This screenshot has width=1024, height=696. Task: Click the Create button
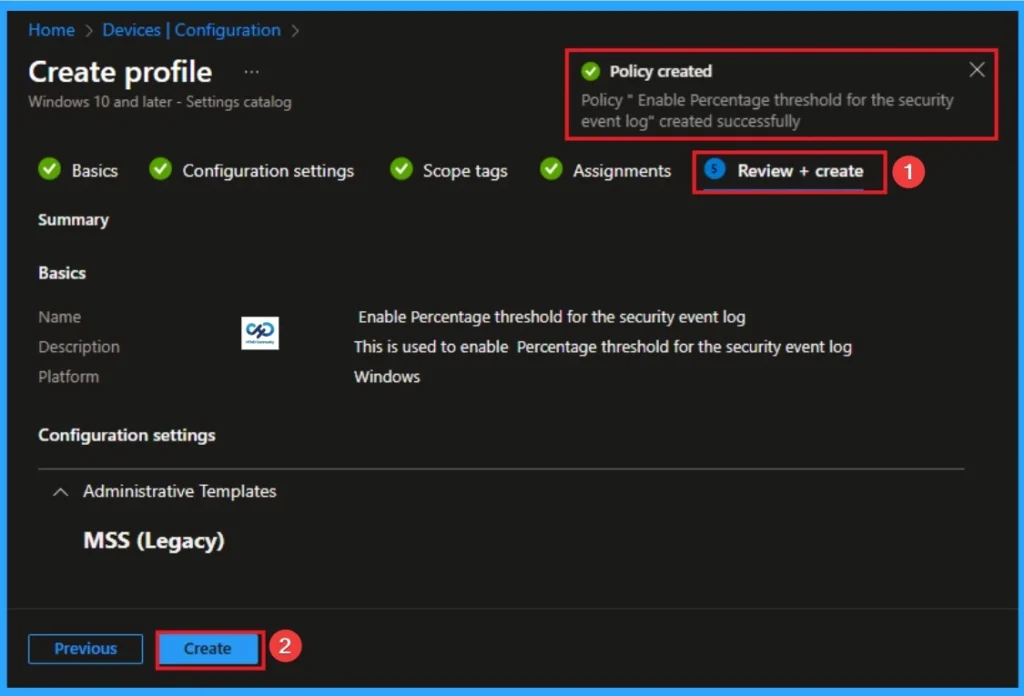point(207,649)
